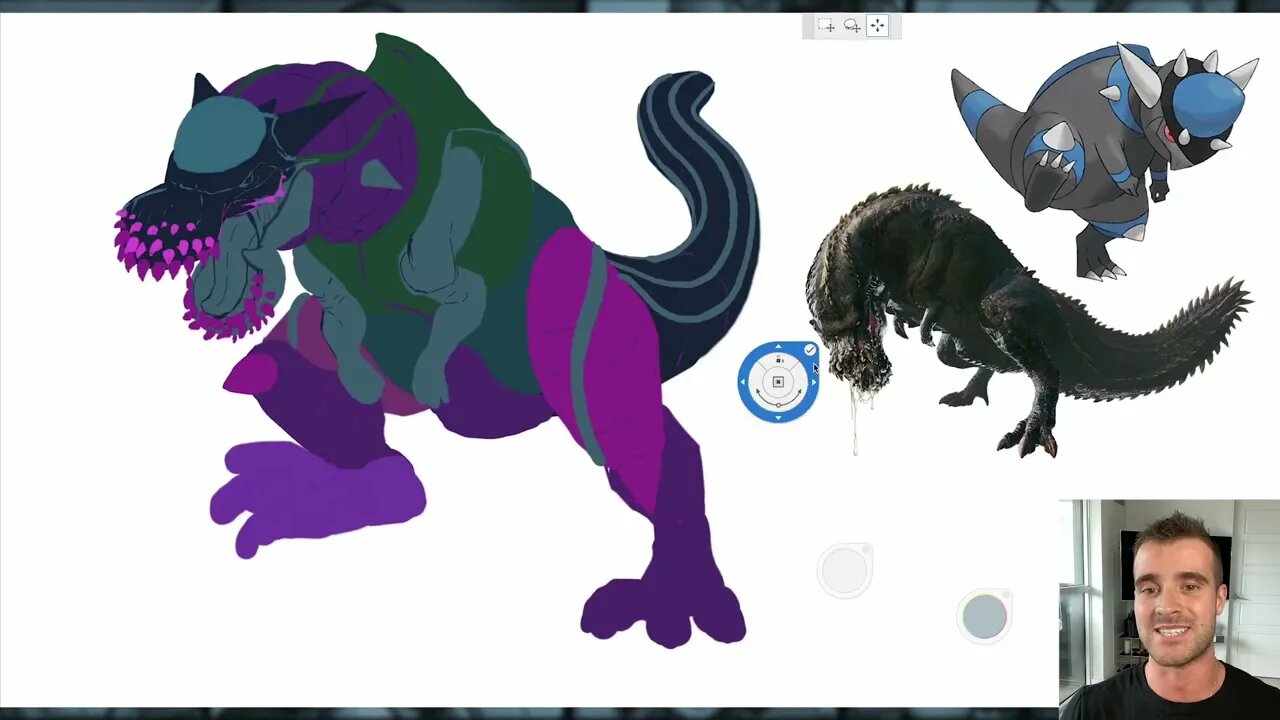Click the drag handle on selection toolbar's left edge
This screenshot has height=720, width=1280.
[806, 26]
